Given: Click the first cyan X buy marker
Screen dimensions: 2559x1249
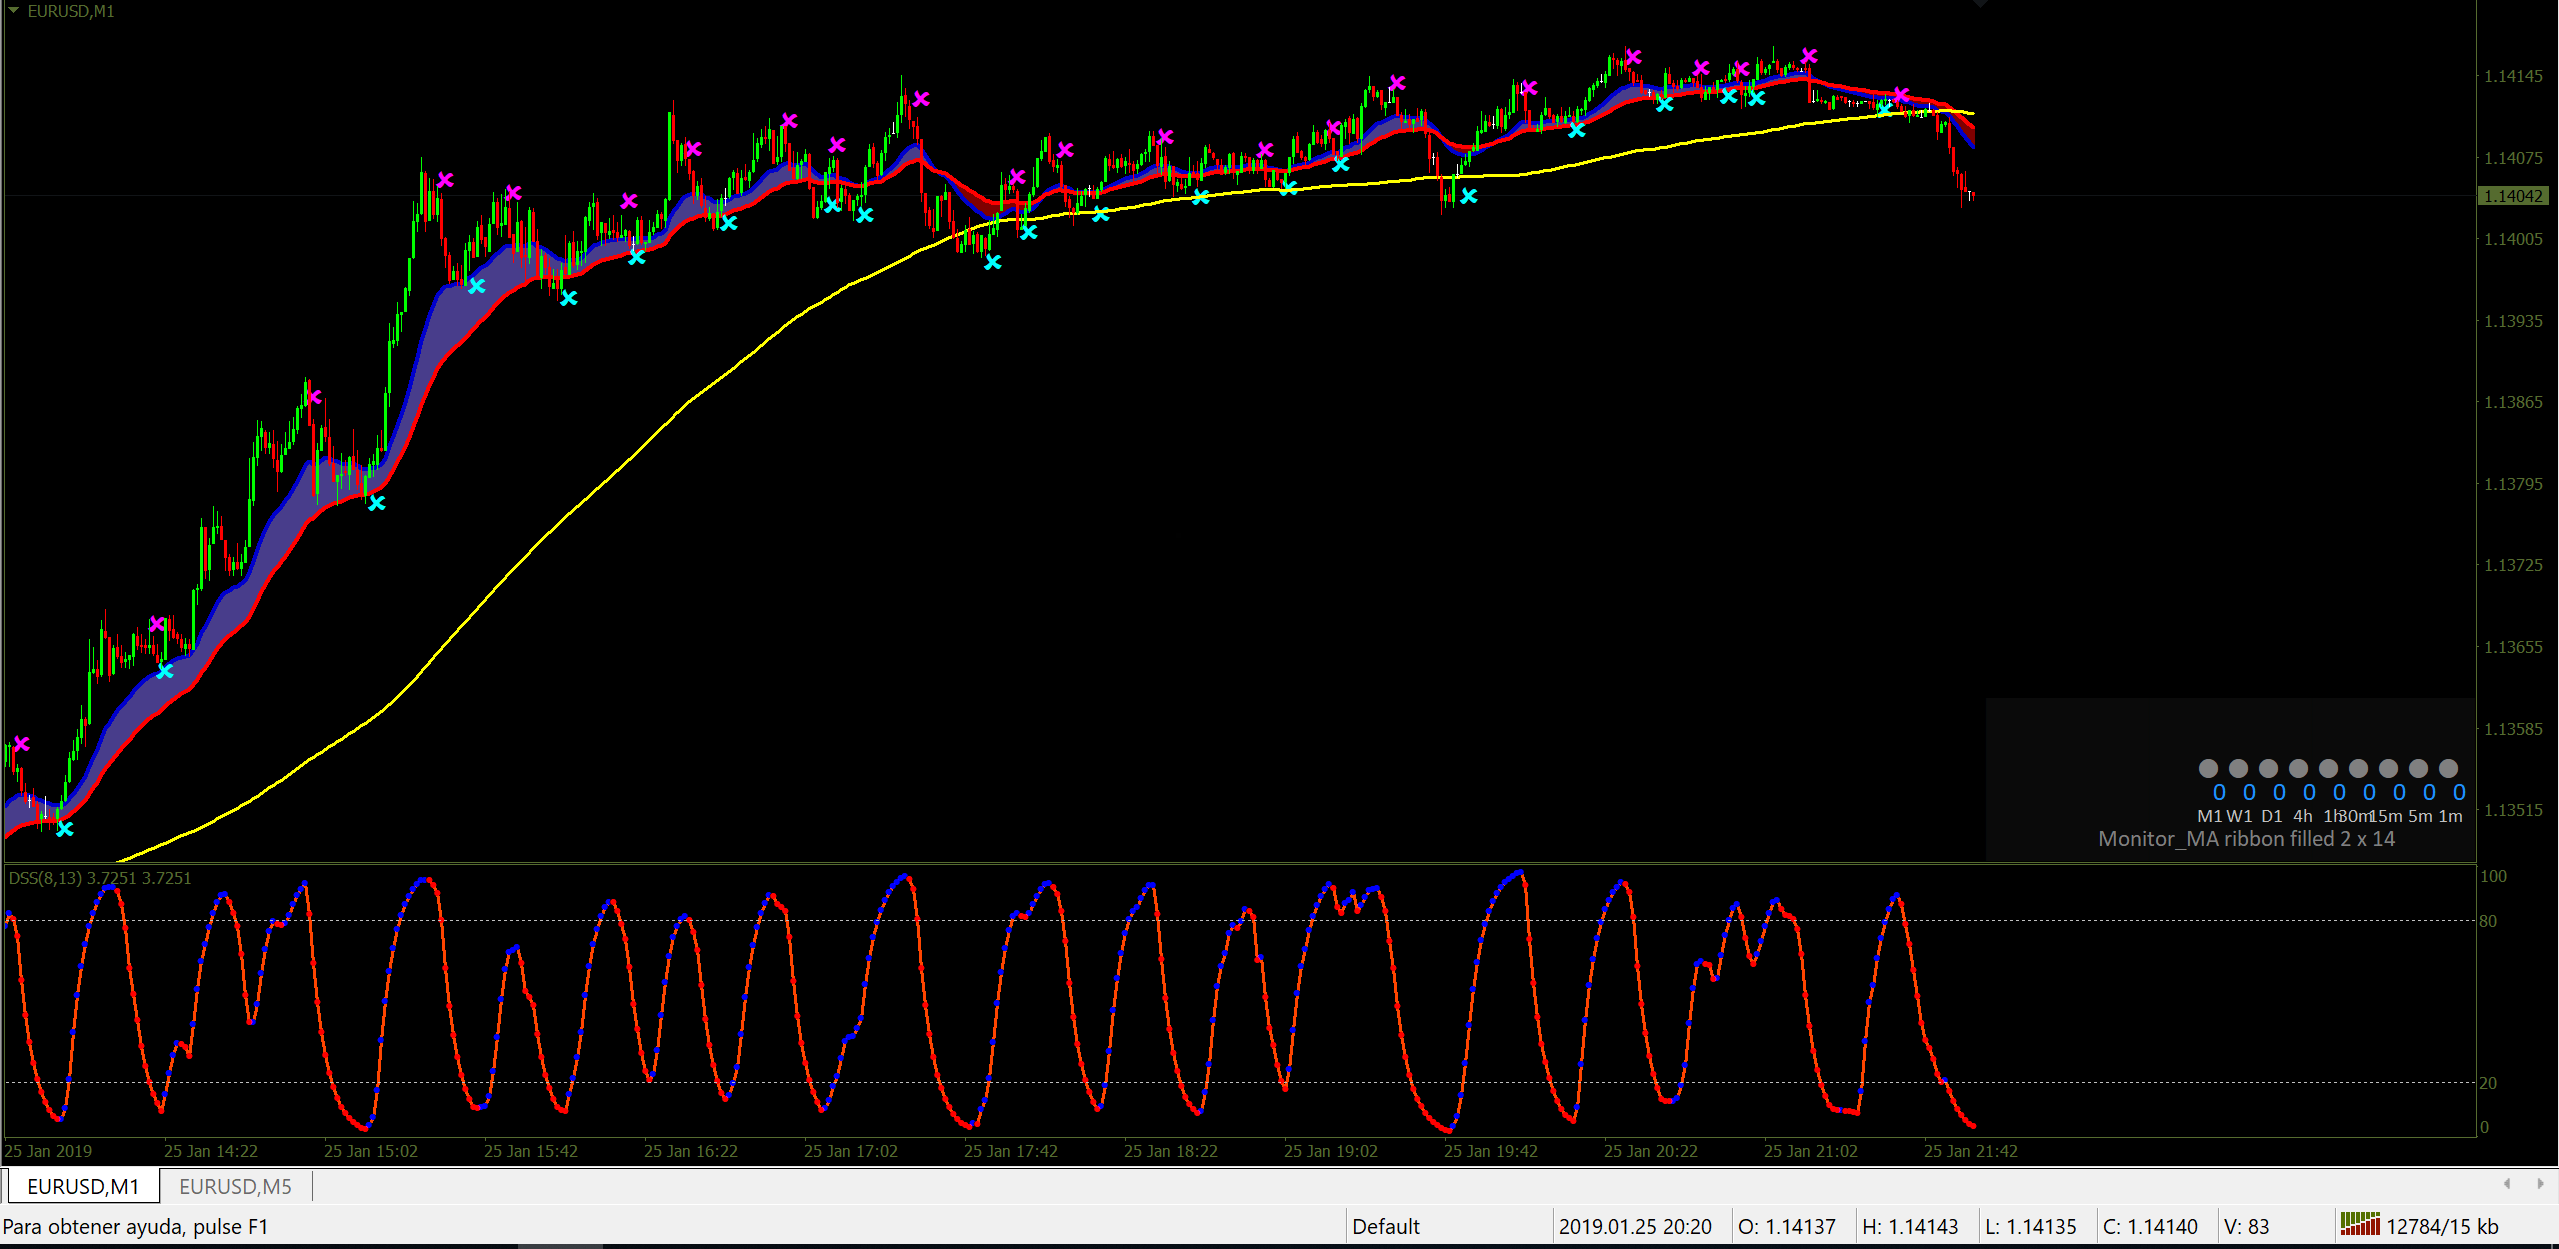Looking at the screenshot, I should pos(65,828).
